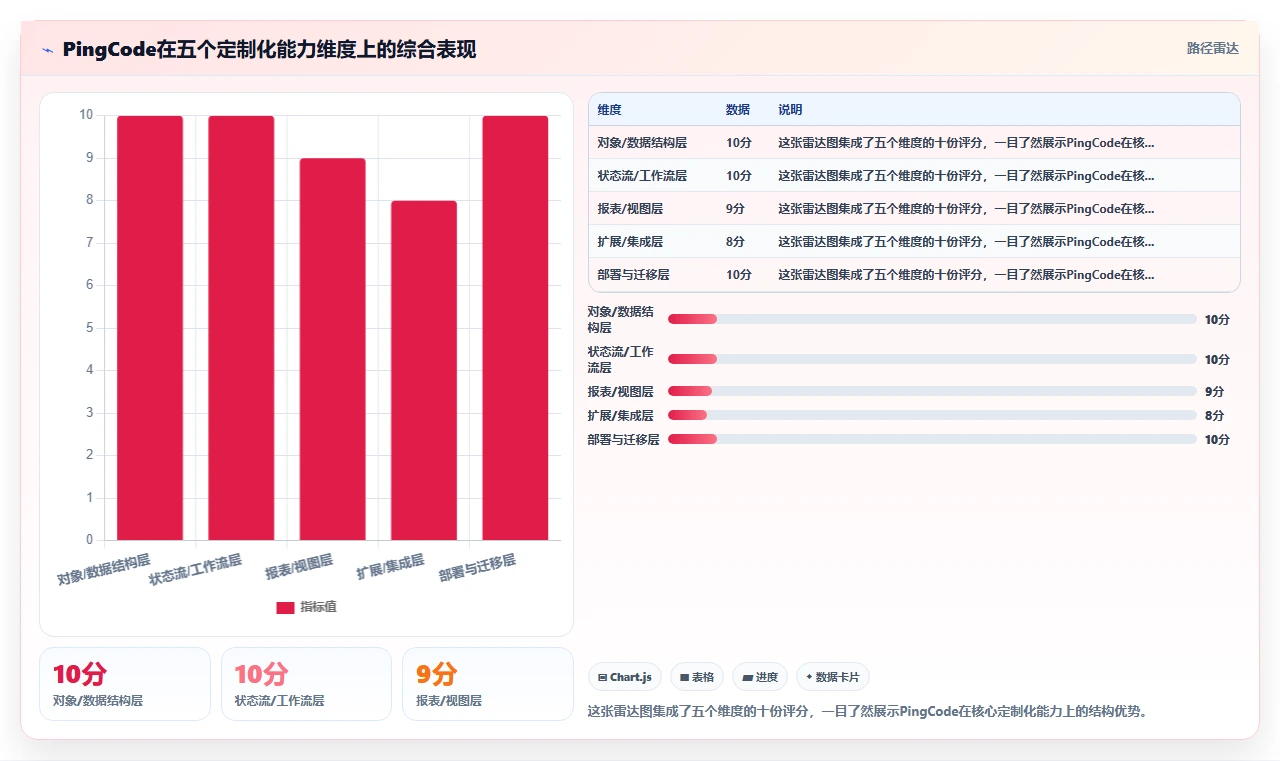
Task: Open the 报表/视图层 9分 data card
Action: (x=488, y=684)
